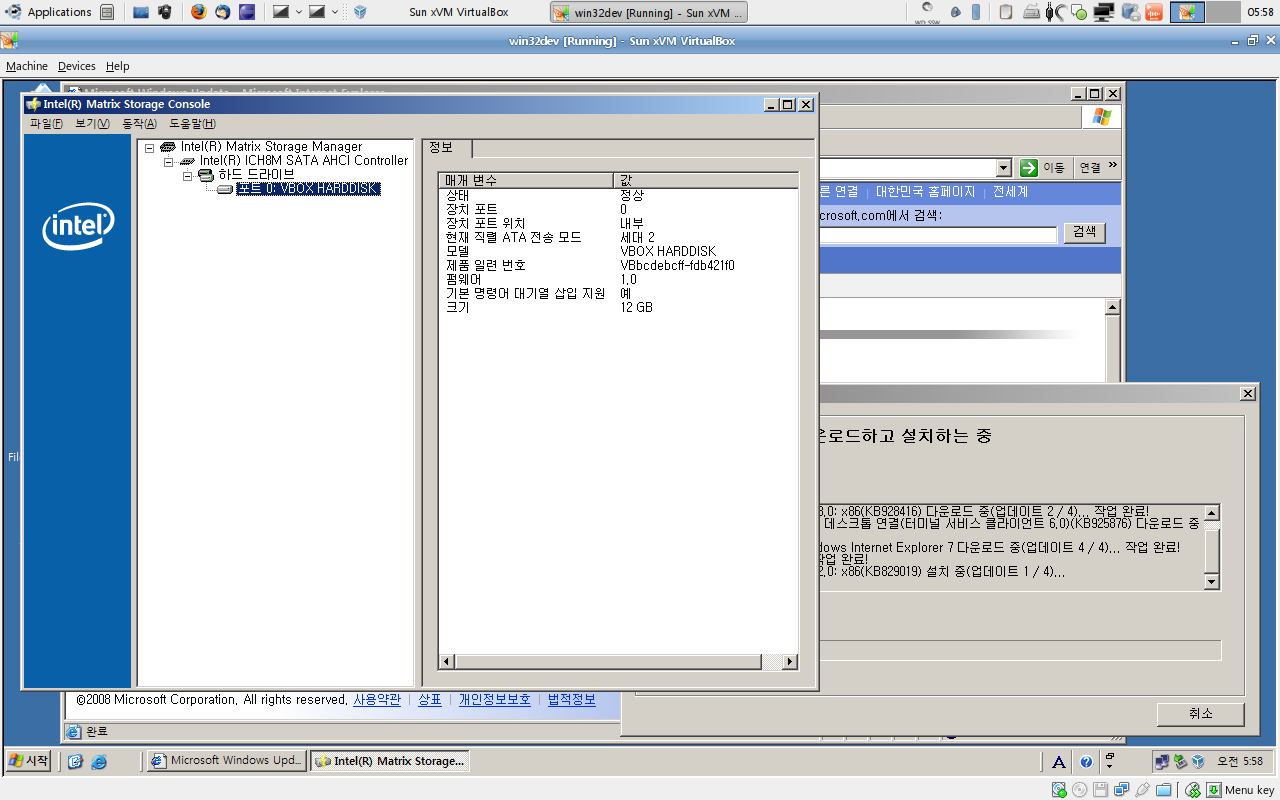The image size is (1280, 800).
Task: Select 포트 0: VBOX HARDDISK tree item
Action: [x=308, y=189]
